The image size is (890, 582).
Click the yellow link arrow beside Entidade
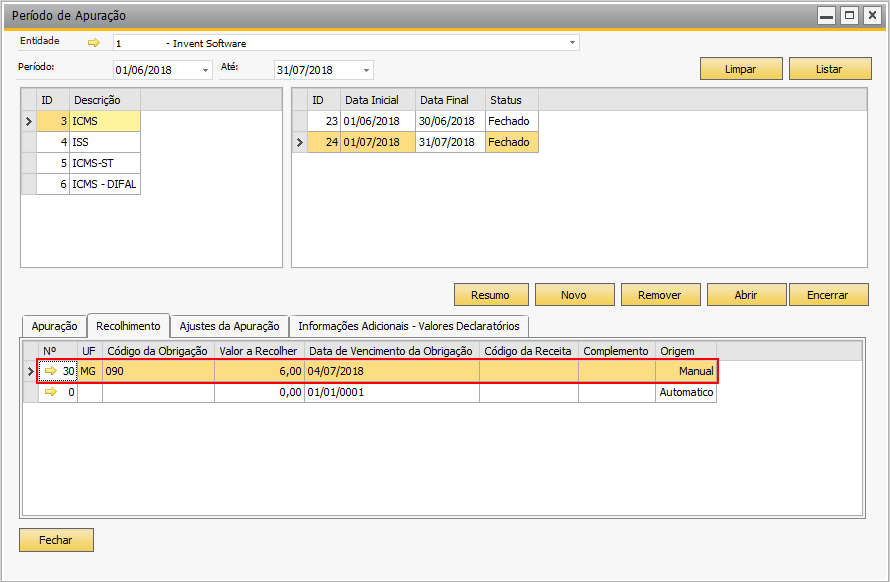point(94,43)
